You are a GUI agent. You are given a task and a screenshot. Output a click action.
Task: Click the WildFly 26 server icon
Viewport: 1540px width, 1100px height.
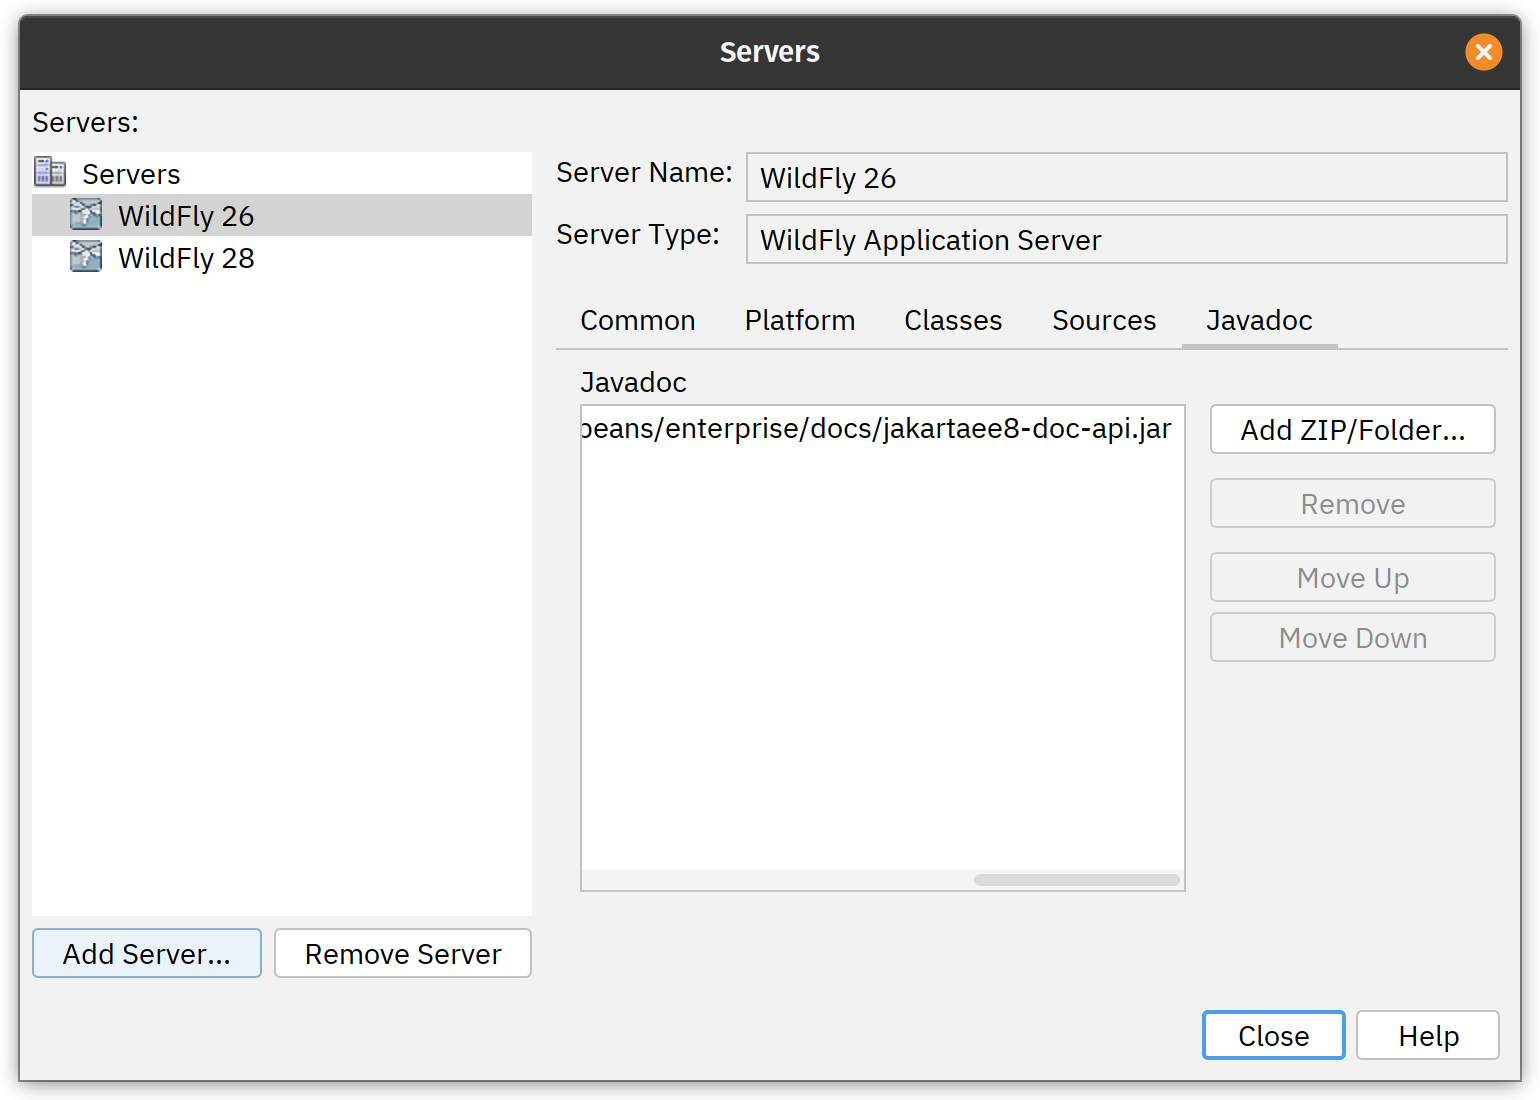coord(86,214)
